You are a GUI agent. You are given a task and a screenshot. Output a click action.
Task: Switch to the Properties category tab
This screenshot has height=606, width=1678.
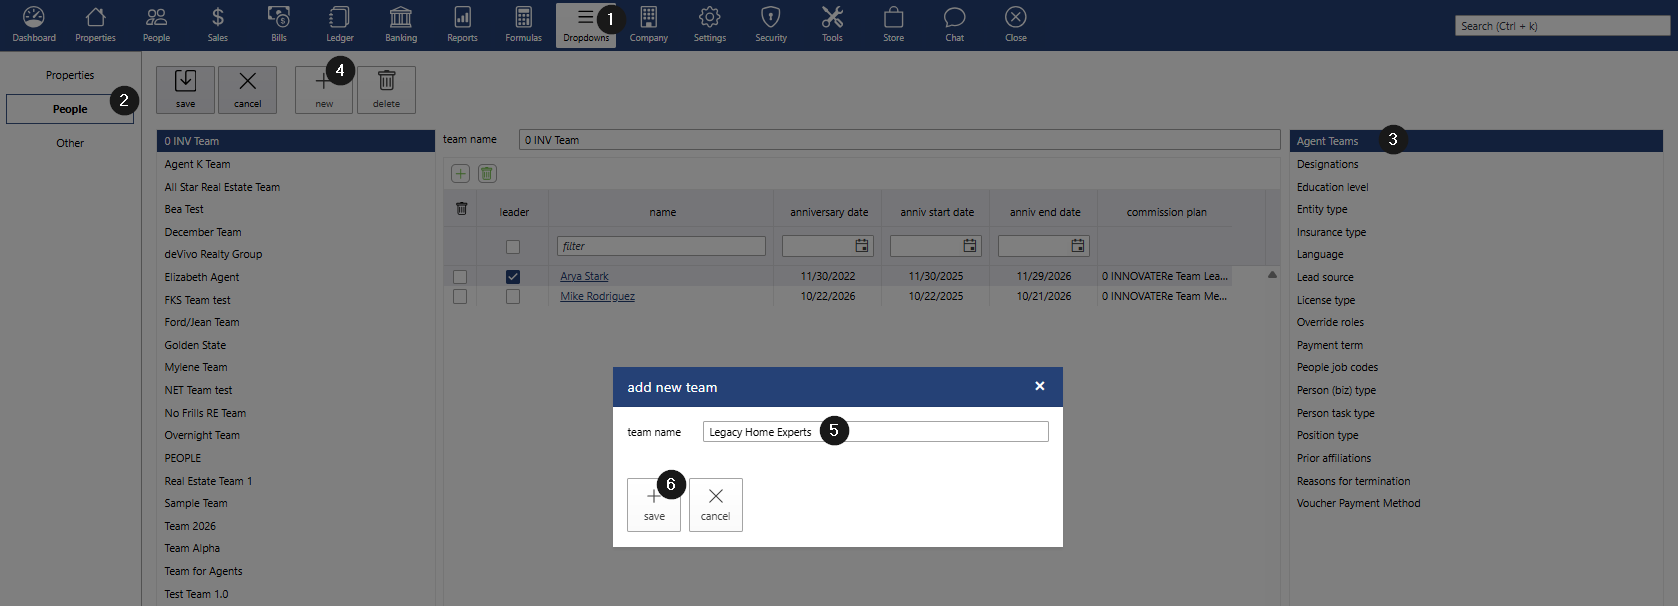[70, 75]
